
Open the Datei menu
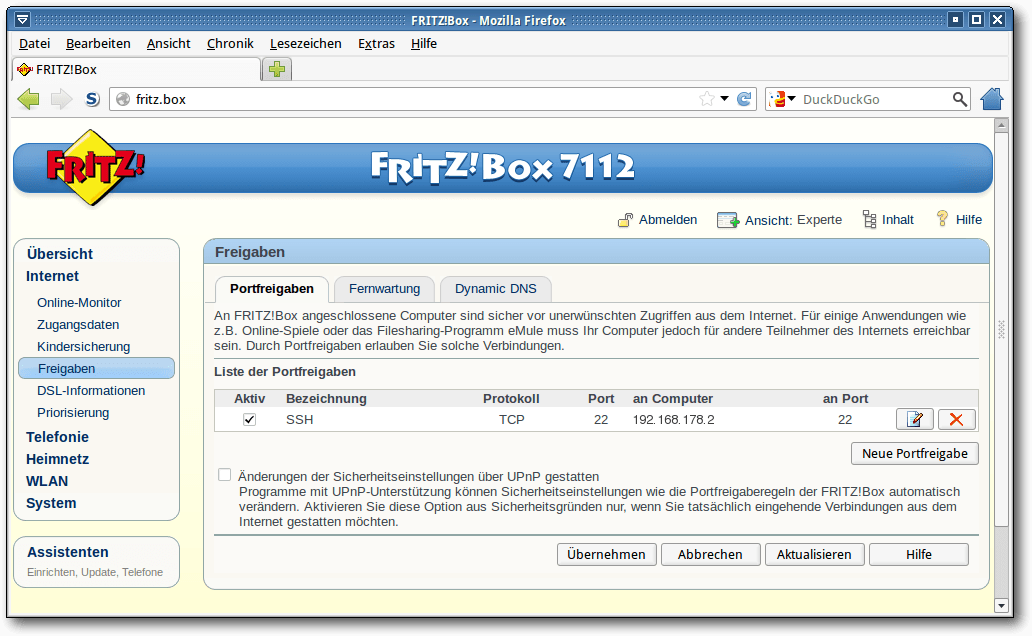[34, 43]
